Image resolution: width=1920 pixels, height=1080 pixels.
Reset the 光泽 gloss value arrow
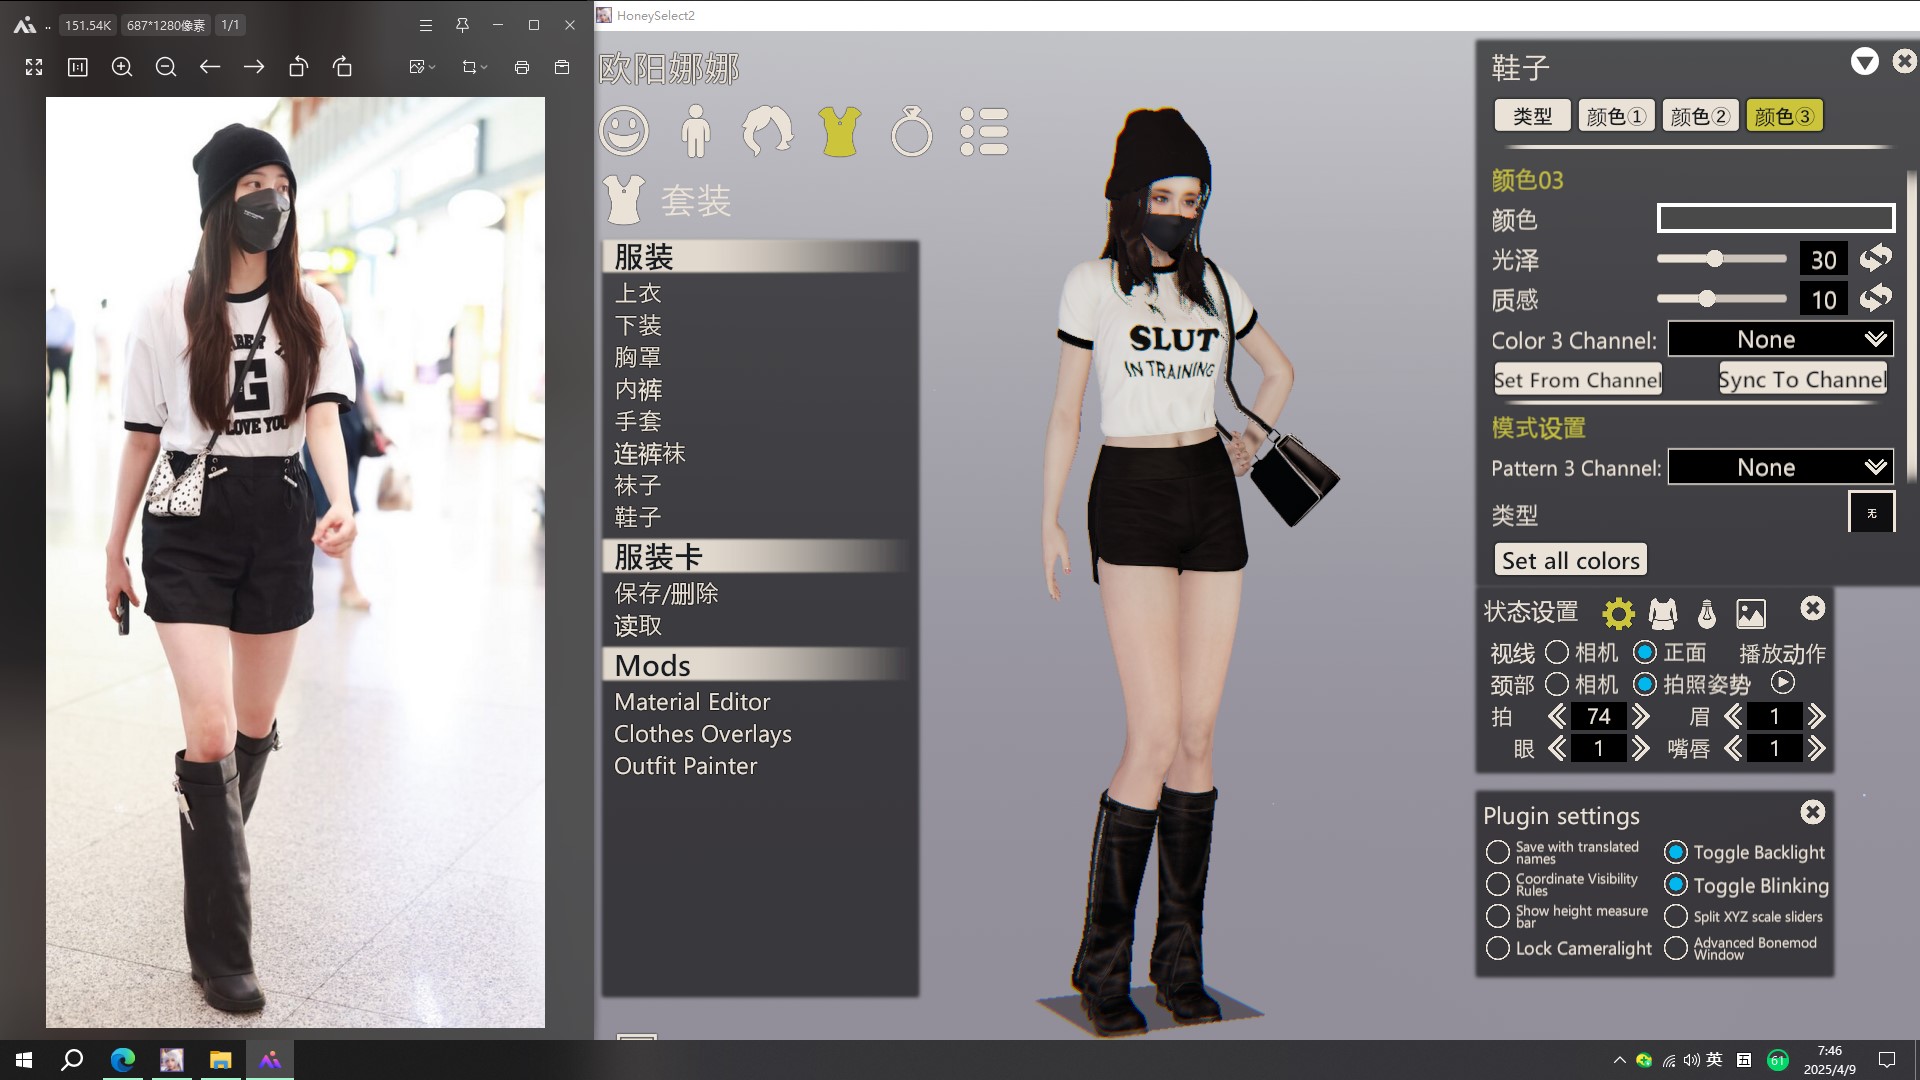(1875, 258)
